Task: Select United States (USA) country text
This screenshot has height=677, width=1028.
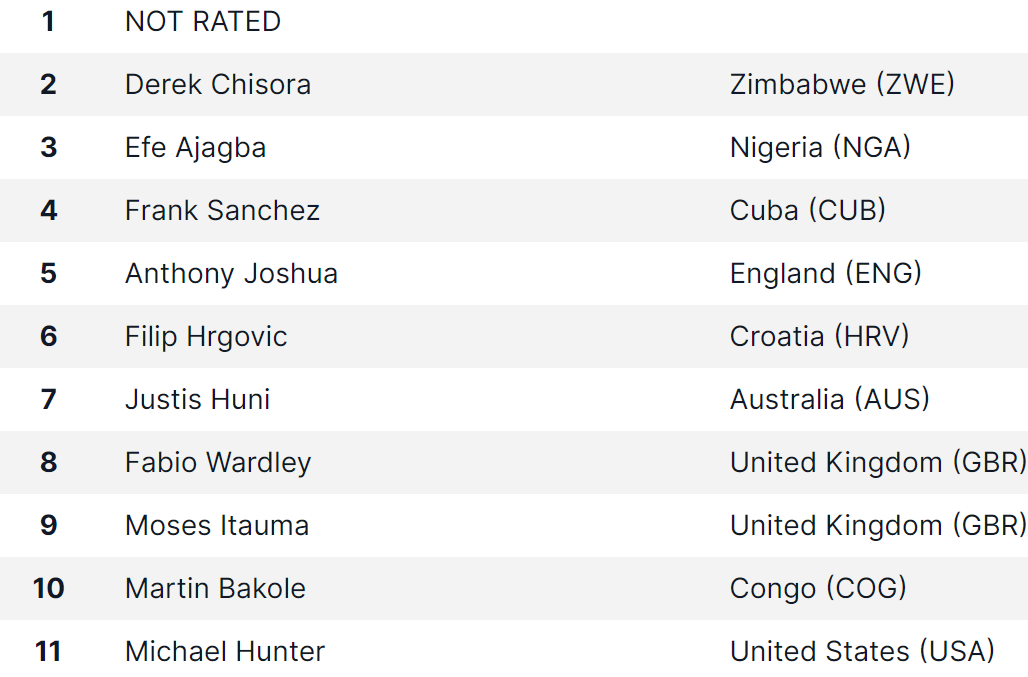Action: click(x=862, y=651)
